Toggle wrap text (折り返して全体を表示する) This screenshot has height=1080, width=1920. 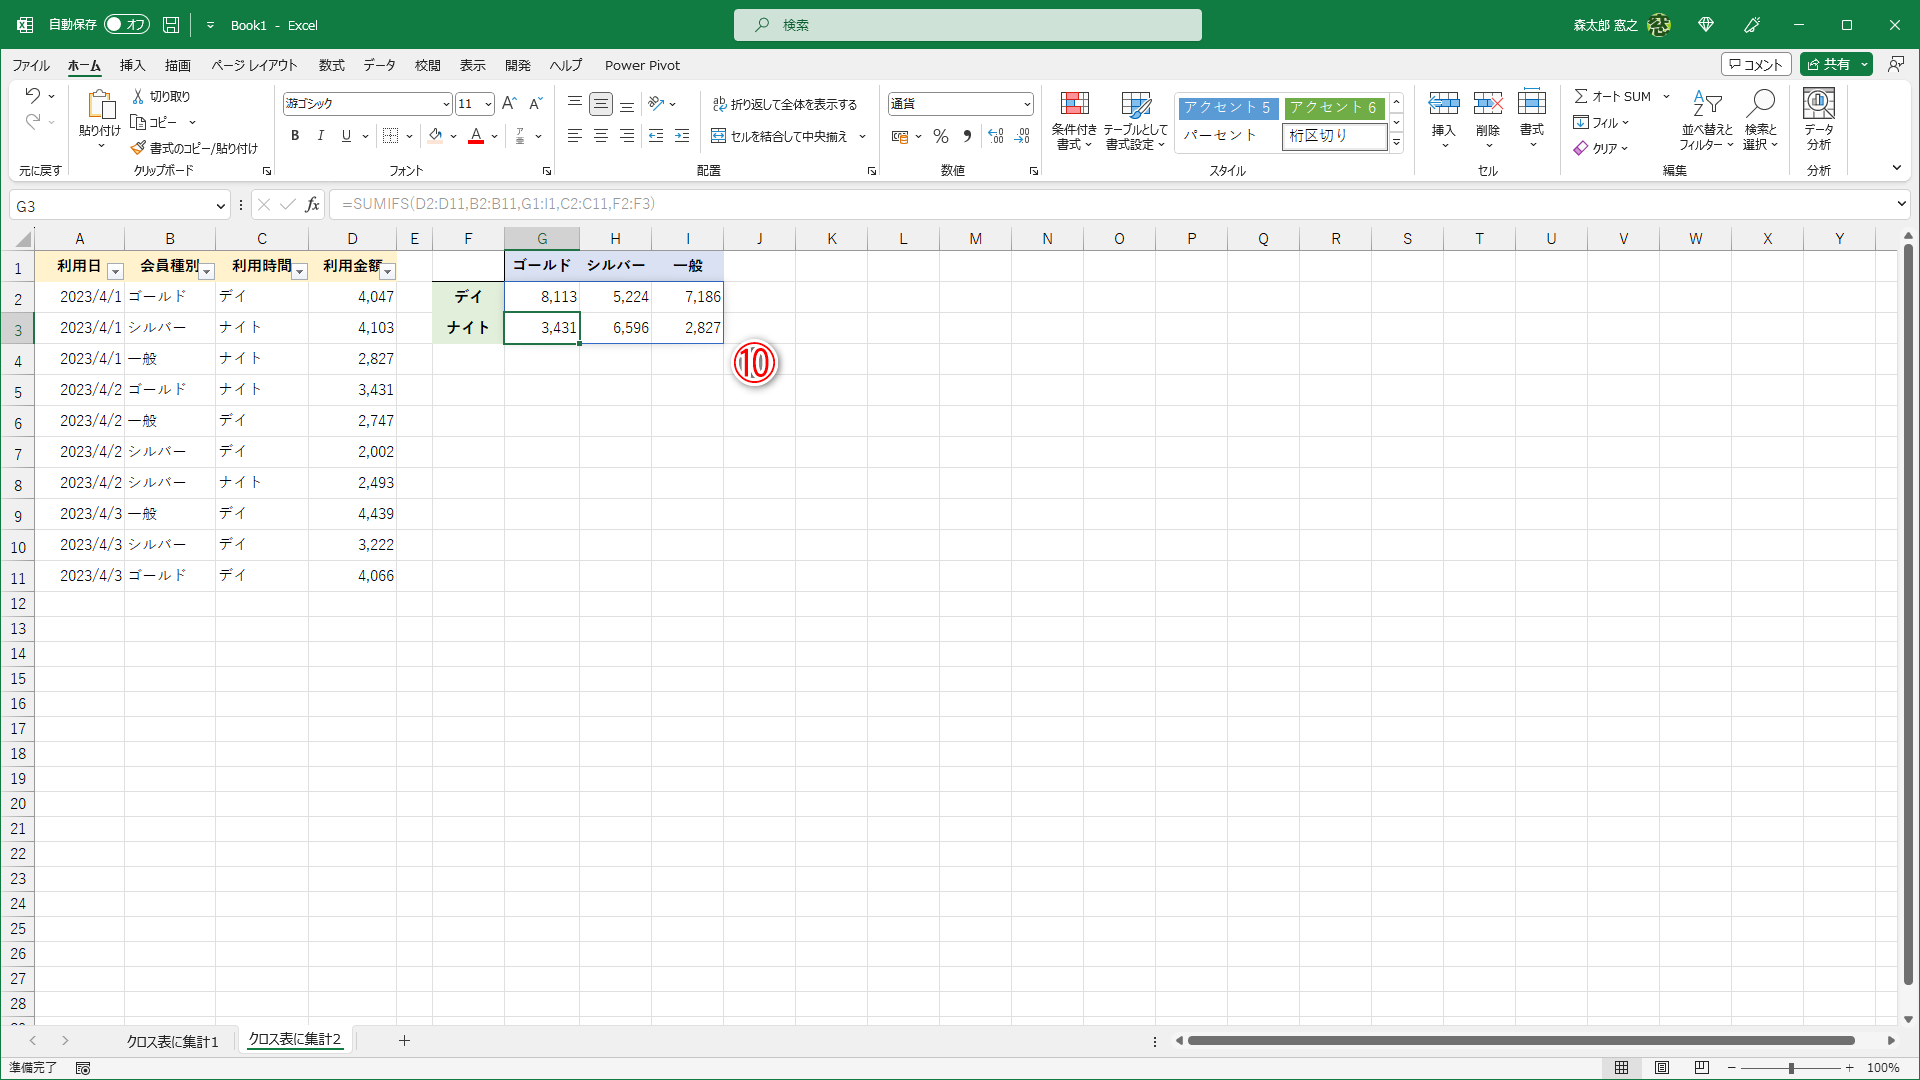point(785,104)
